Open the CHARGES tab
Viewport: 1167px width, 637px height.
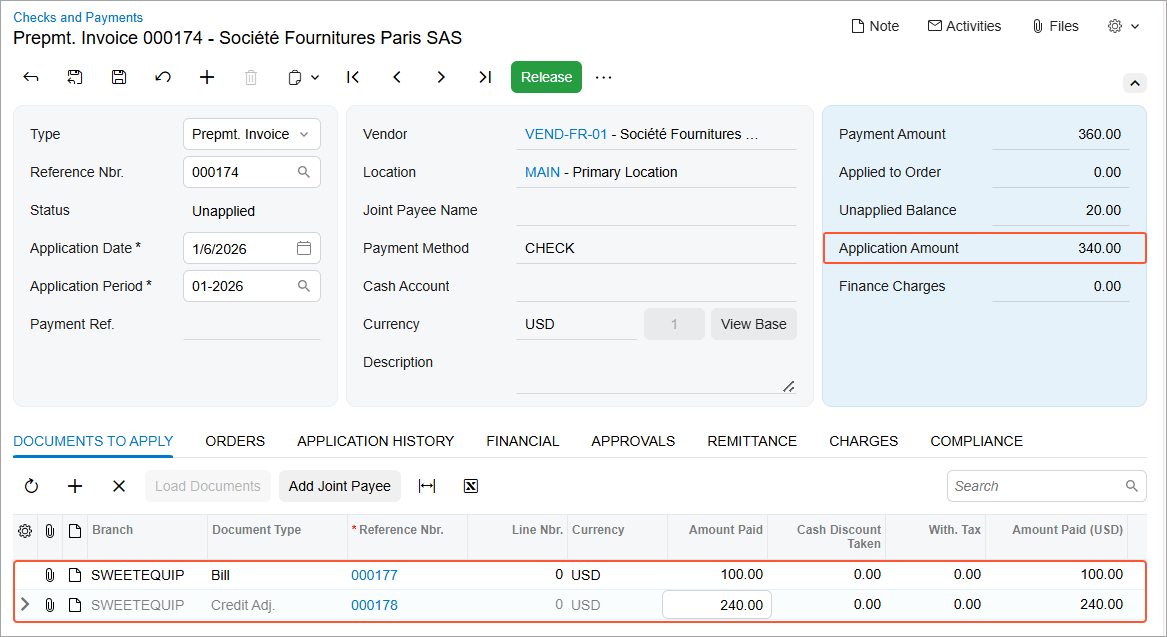tap(863, 441)
